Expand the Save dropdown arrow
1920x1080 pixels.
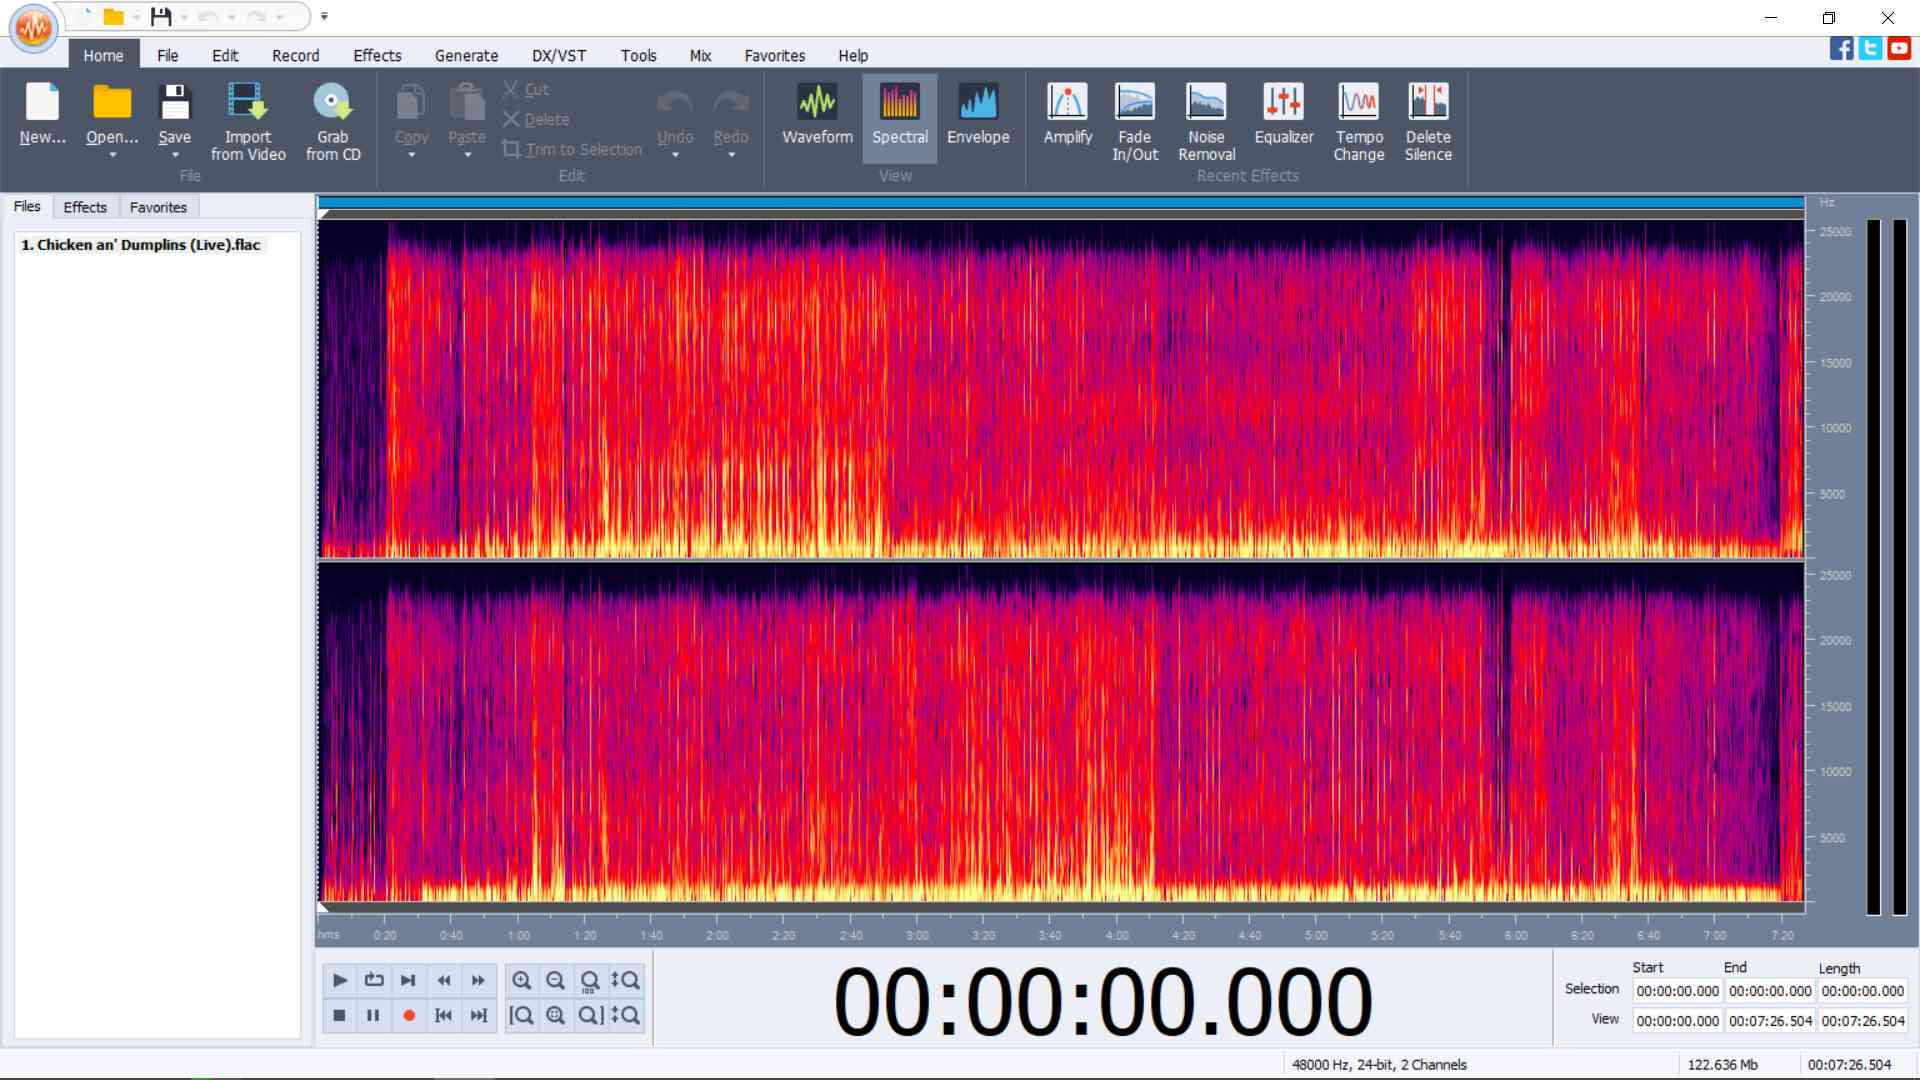(x=175, y=155)
